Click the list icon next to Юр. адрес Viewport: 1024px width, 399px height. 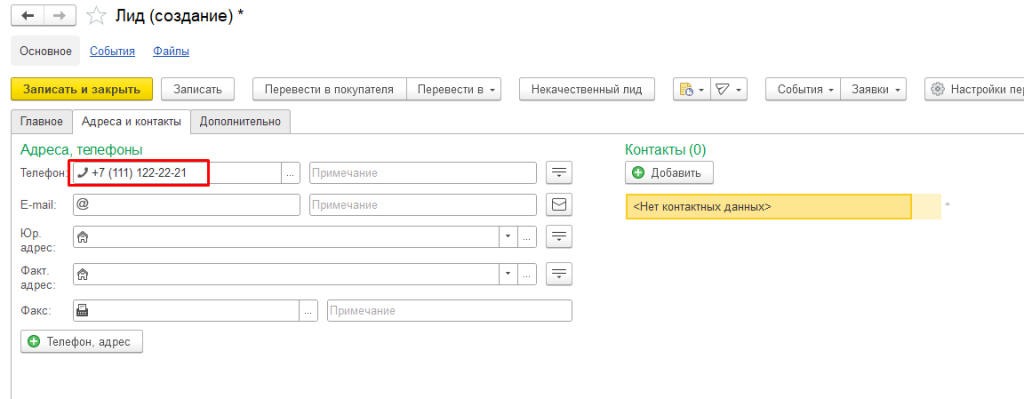(x=559, y=236)
